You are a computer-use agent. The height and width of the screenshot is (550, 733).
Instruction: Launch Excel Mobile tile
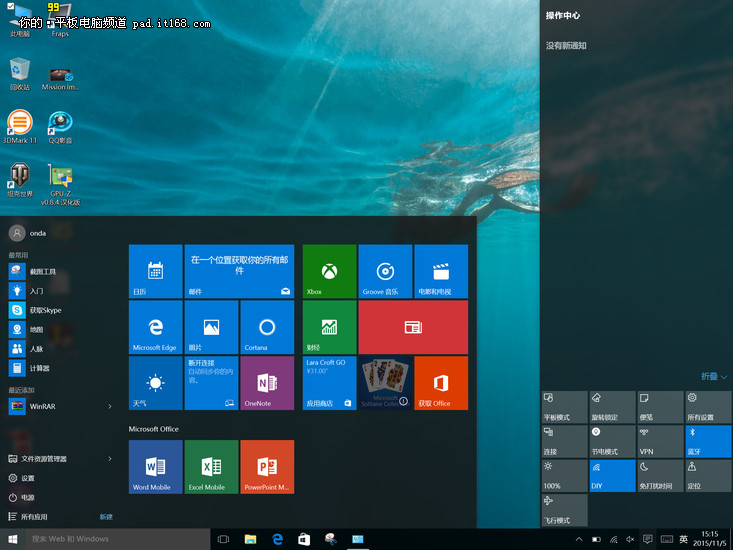click(x=211, y=466)
